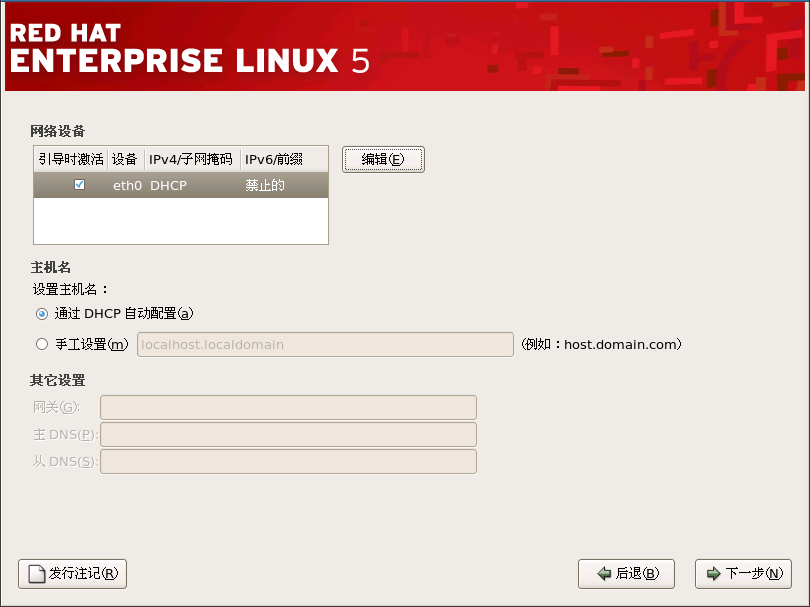810x607 pixels.
Task: Click the release notes document icon
Action: click(37, 574)
